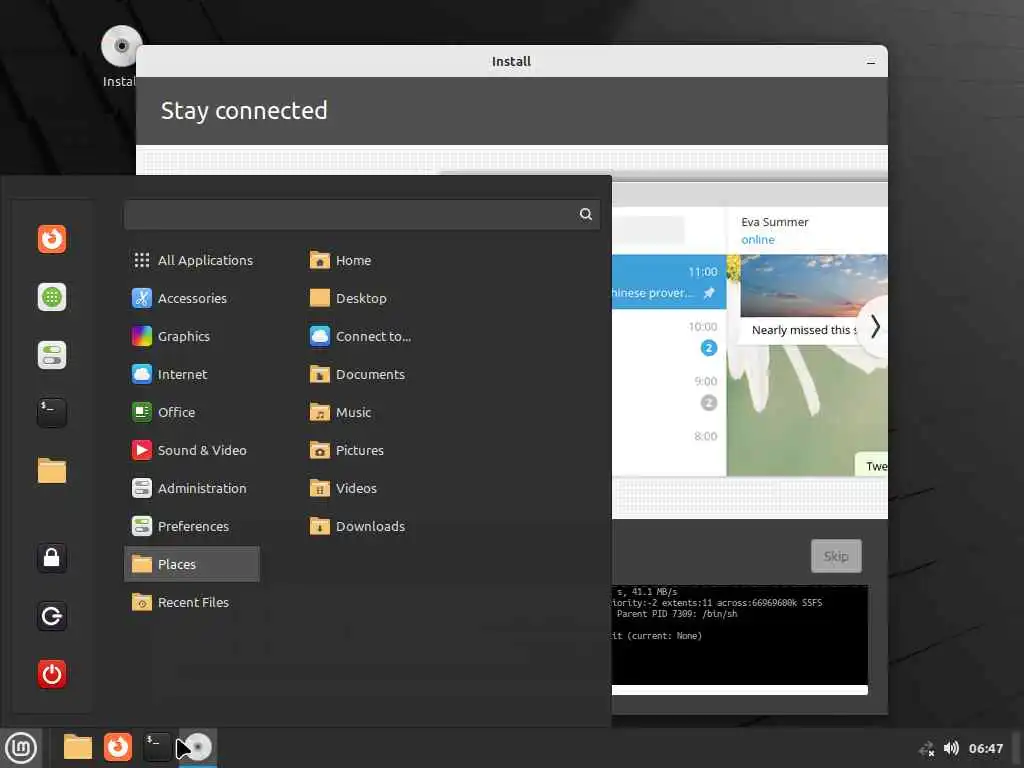Lock the screen using the padlock icon
1024x768 pixels.
(52, 558)
